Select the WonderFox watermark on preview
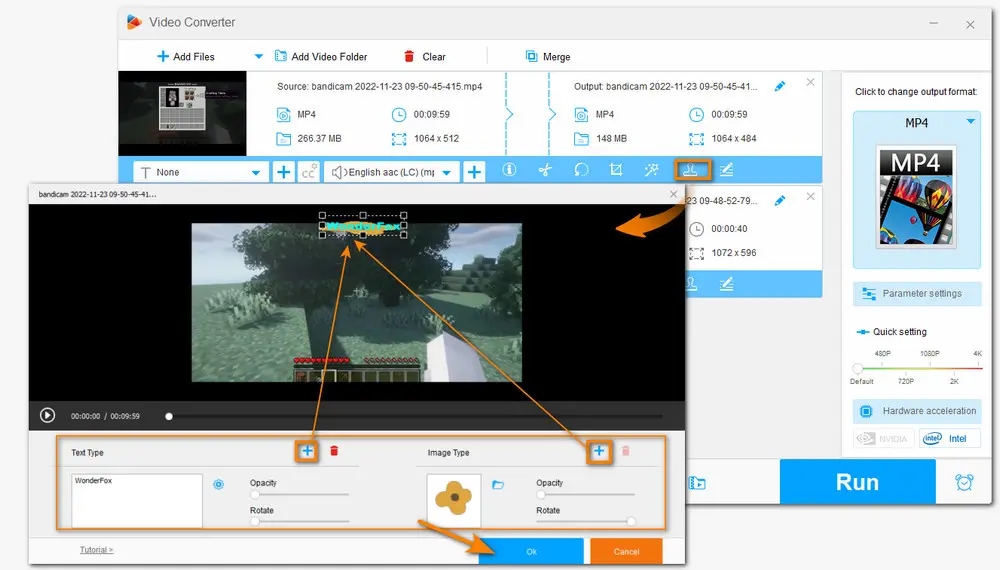 [x=363, y=226]
